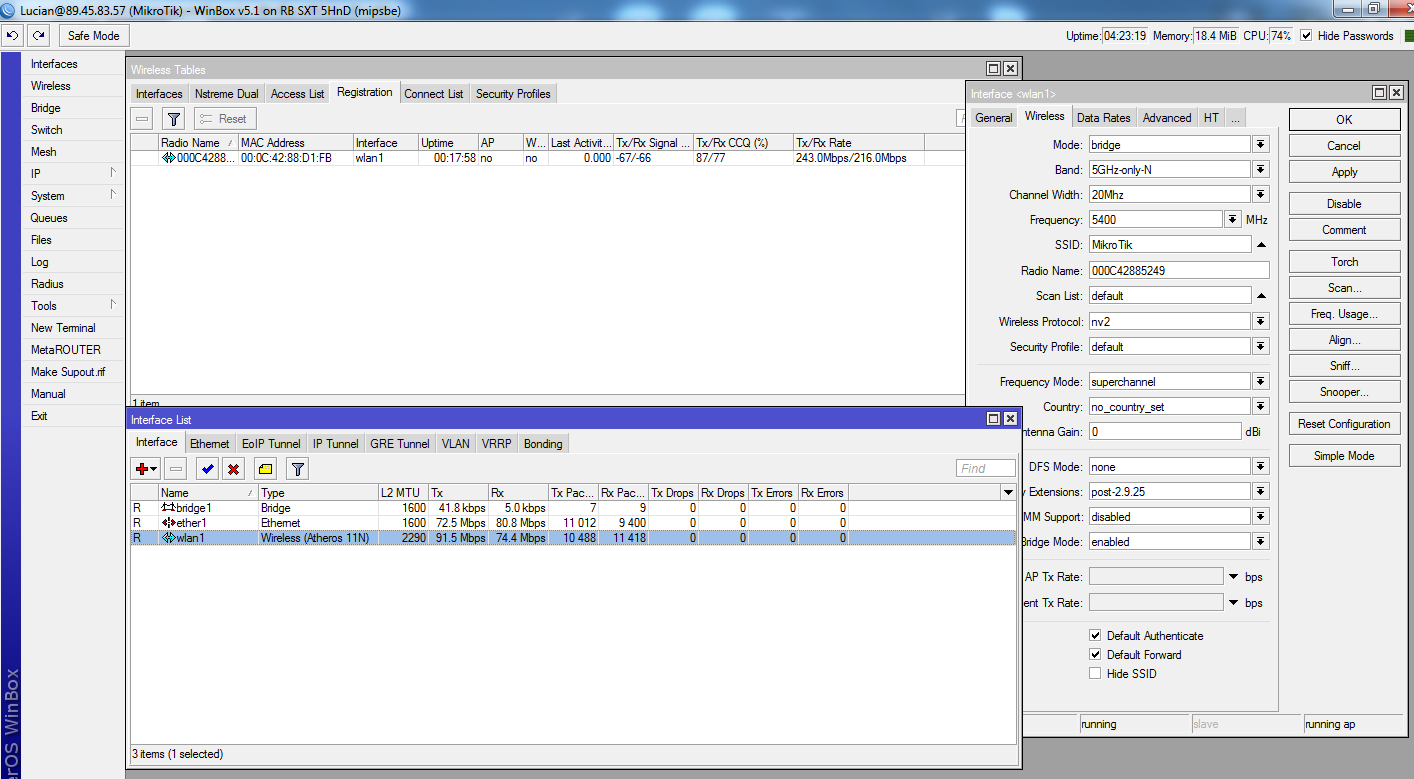The width and height of the screenshot is (1414, 779).
Task: Open the Mode dropdown showing bridge
Action: click(x=1261, y=145)
